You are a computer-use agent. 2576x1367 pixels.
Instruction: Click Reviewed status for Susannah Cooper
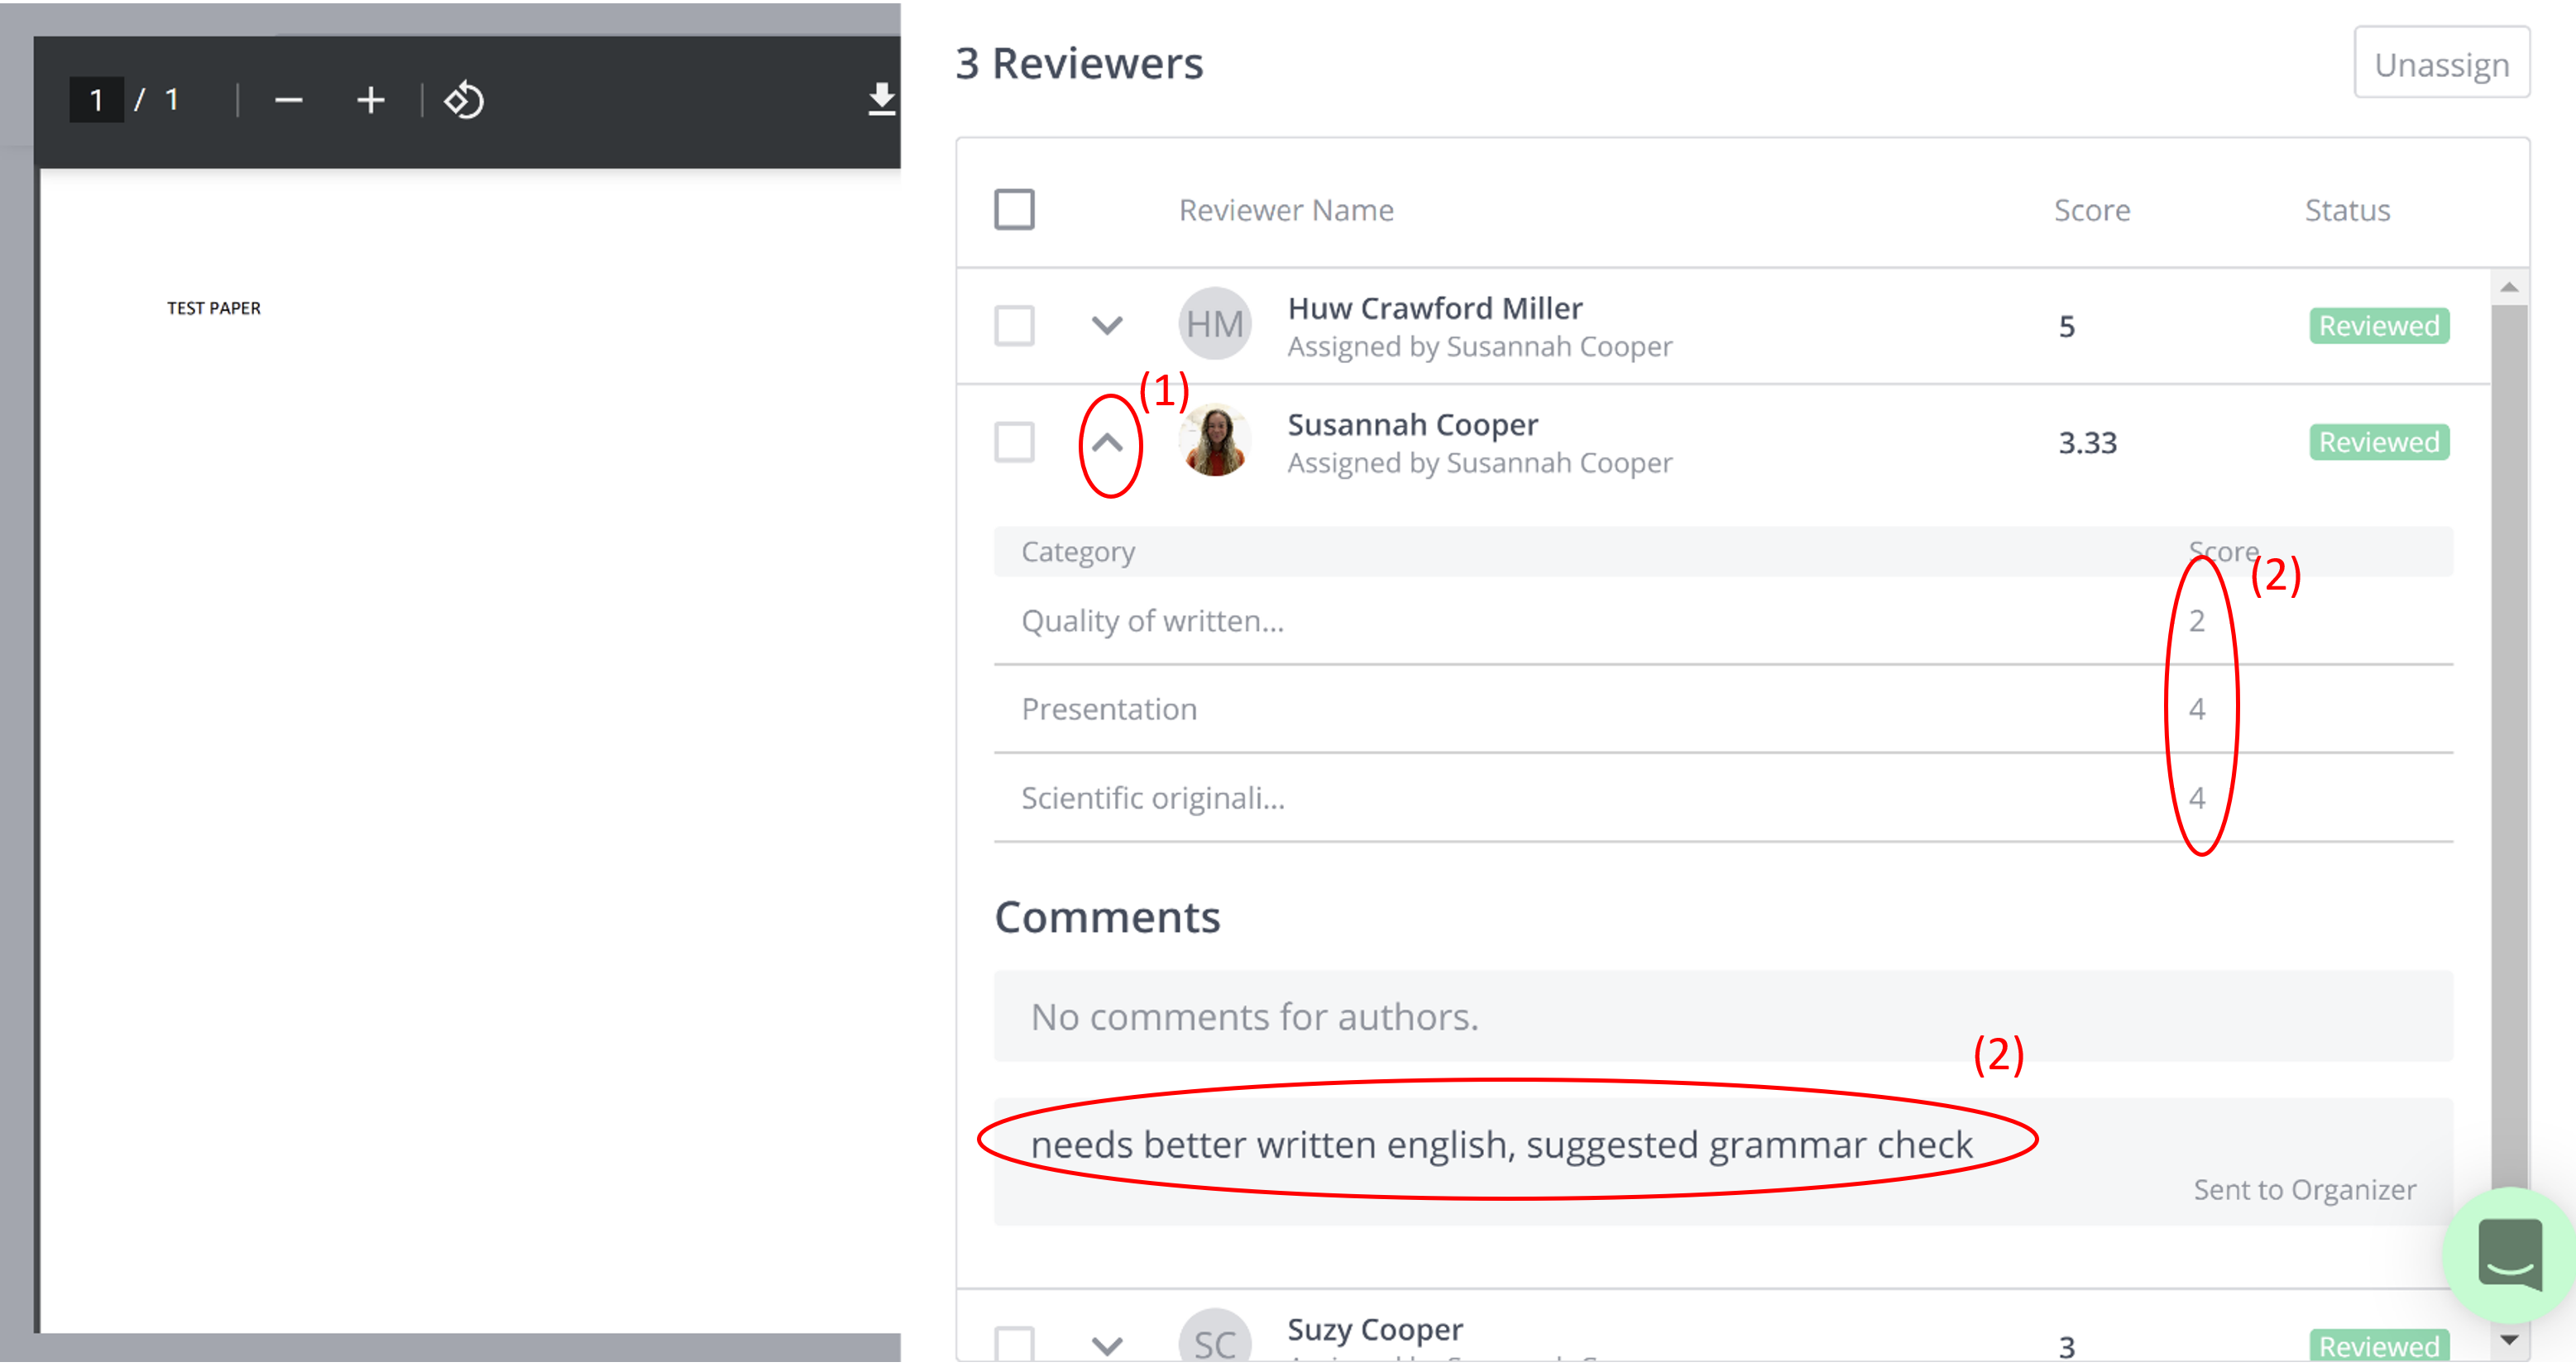[2379, 442]
